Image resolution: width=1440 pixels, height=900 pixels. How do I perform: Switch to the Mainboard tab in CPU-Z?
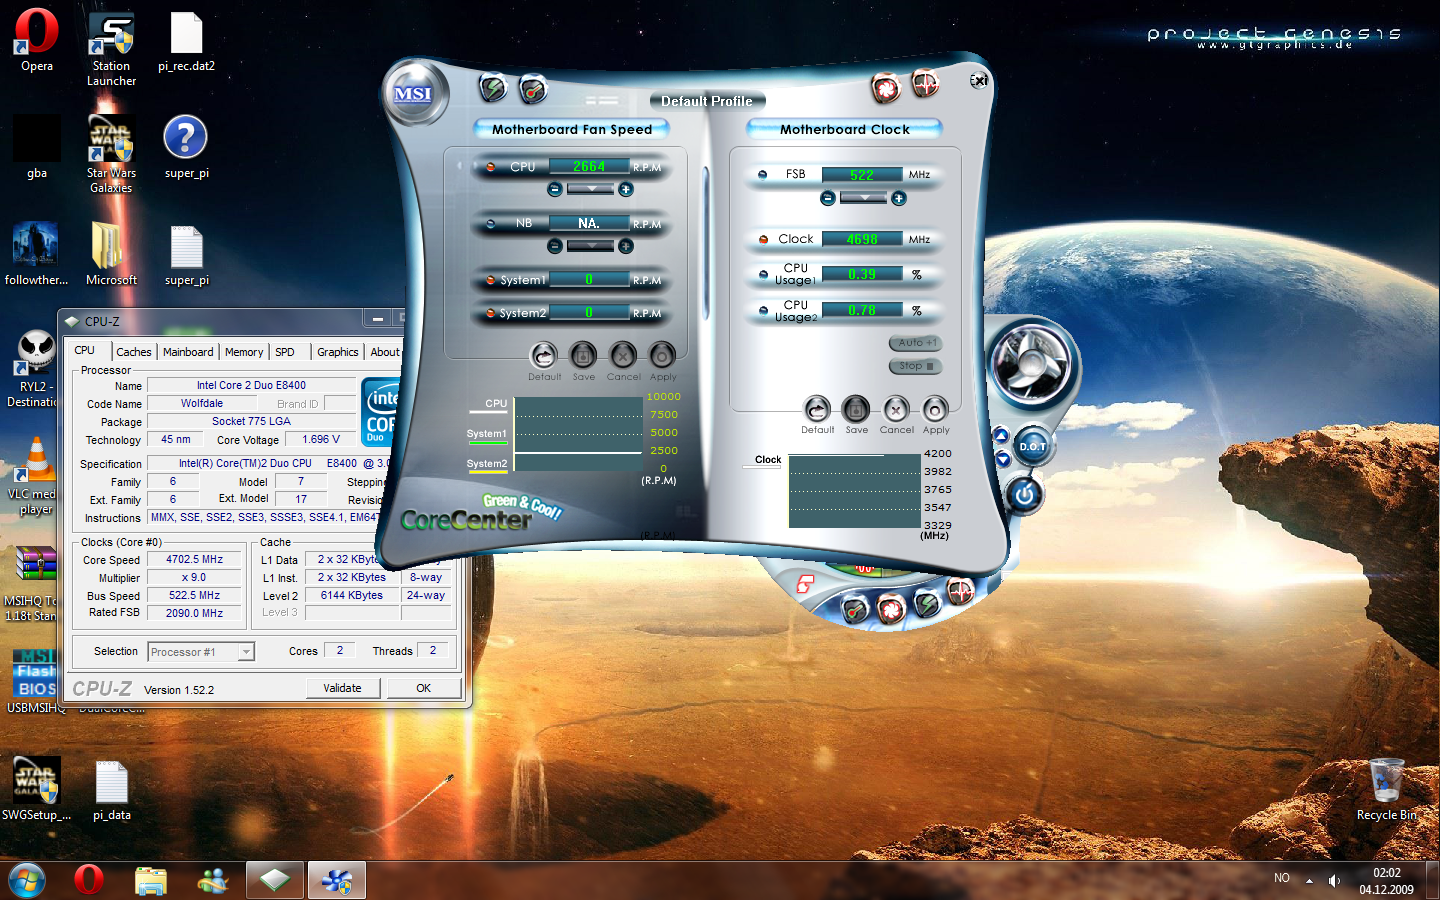(188, 352)
